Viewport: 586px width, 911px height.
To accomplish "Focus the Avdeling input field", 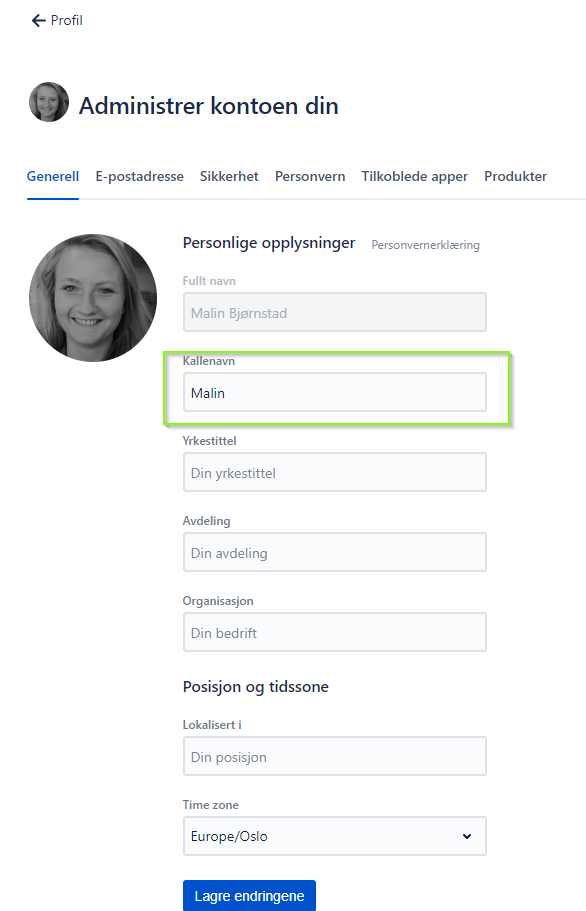I will tap(335, 552).
